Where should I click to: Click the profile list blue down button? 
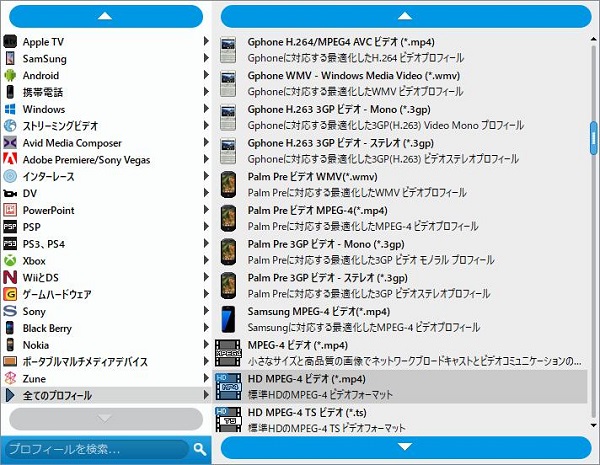pos(406,447)
